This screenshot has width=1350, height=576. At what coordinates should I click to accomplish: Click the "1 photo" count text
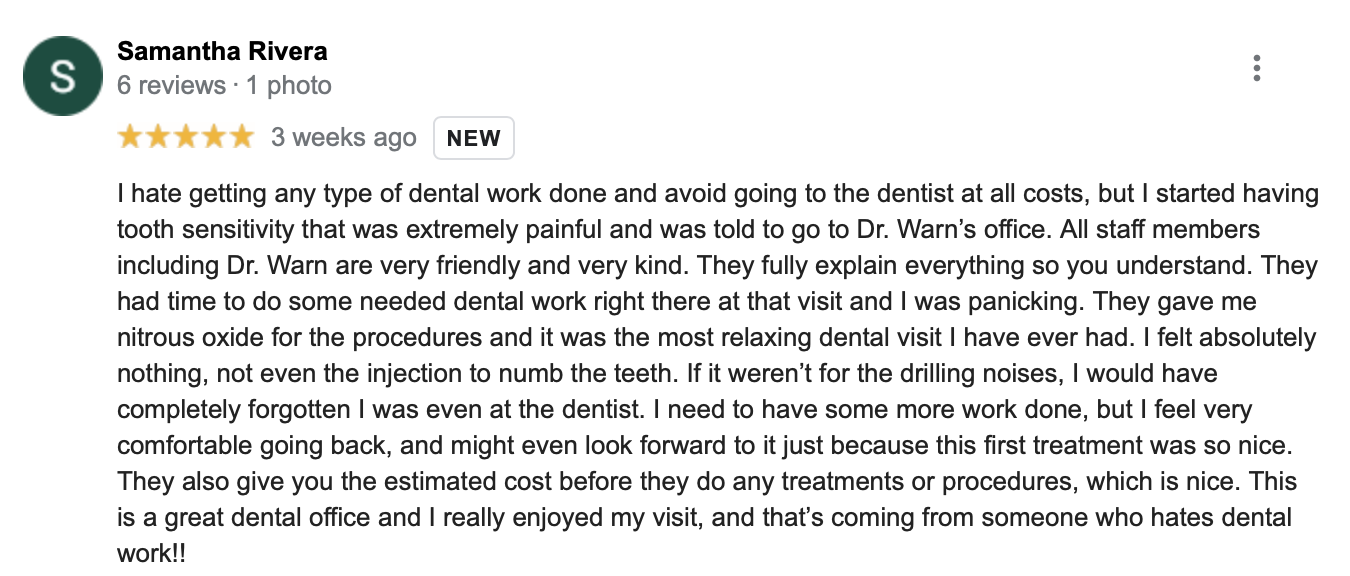[289, 86]
